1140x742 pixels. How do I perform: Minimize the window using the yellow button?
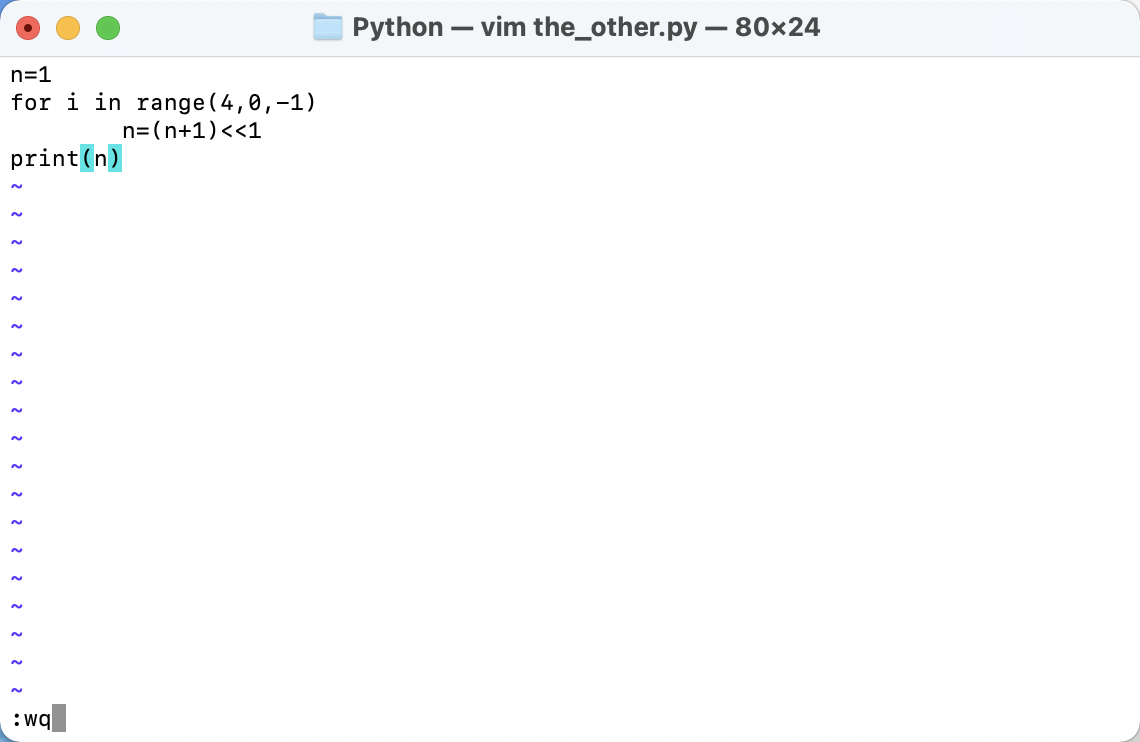click(68, 28)
